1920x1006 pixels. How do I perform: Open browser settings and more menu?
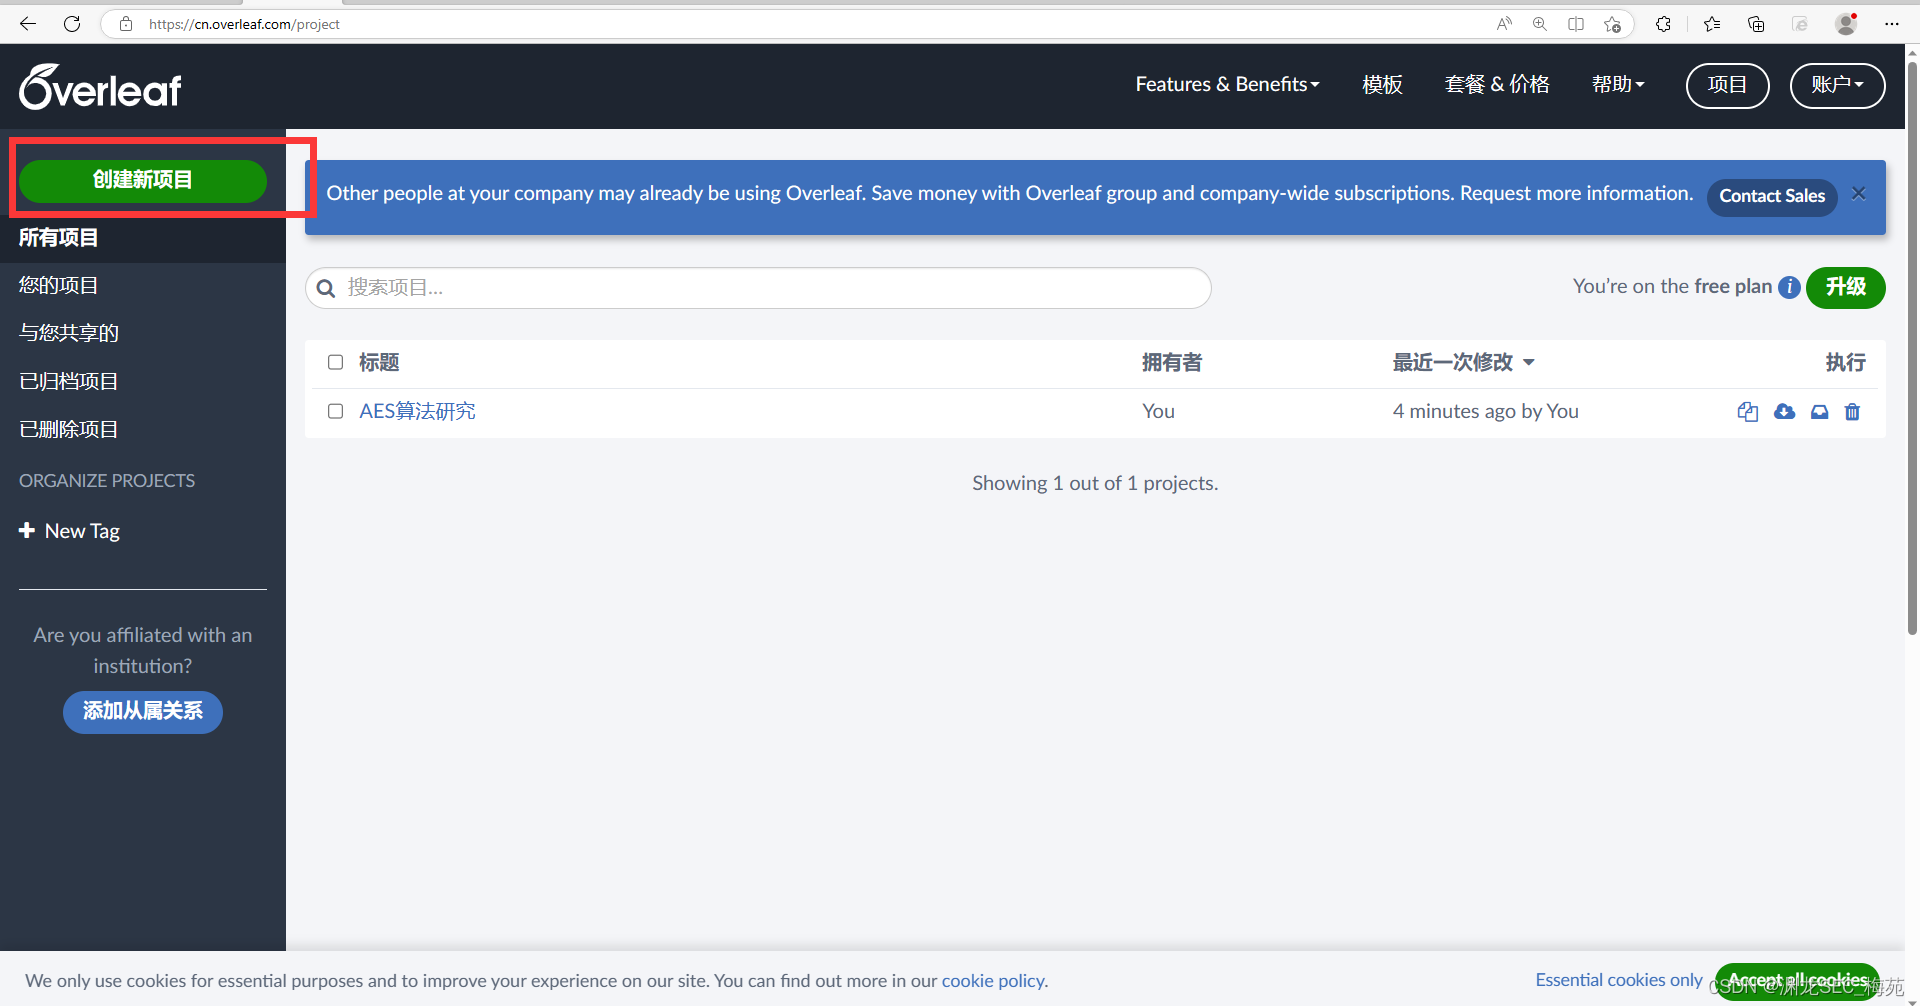tap(1891, 24)
